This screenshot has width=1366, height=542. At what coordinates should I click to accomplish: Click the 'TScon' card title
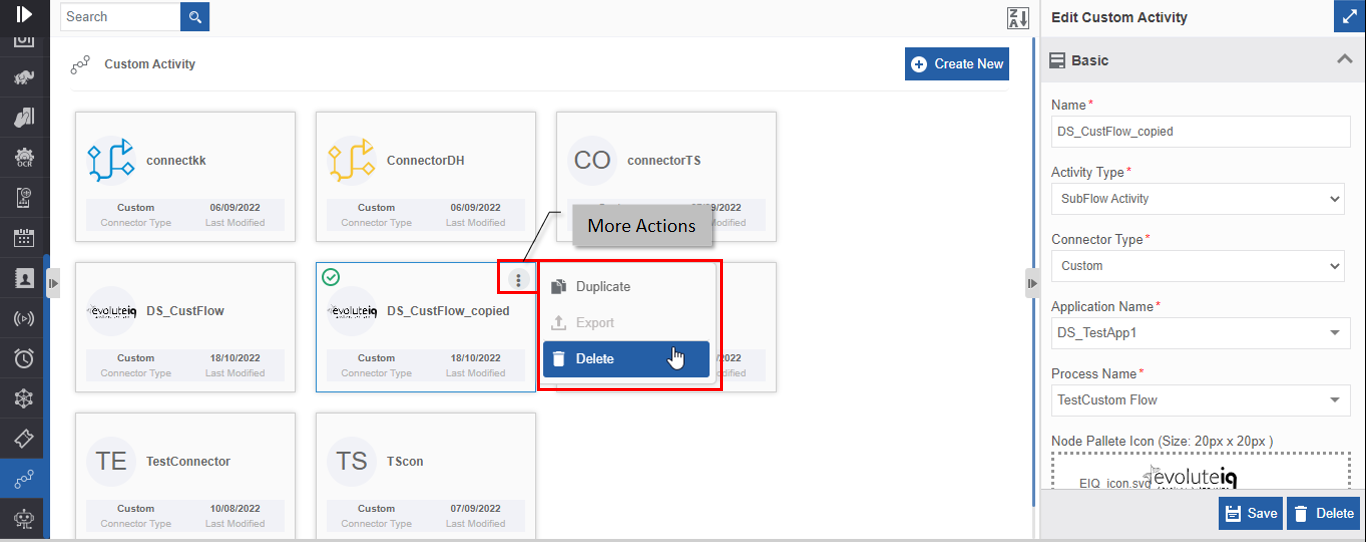tap(405, 461)
